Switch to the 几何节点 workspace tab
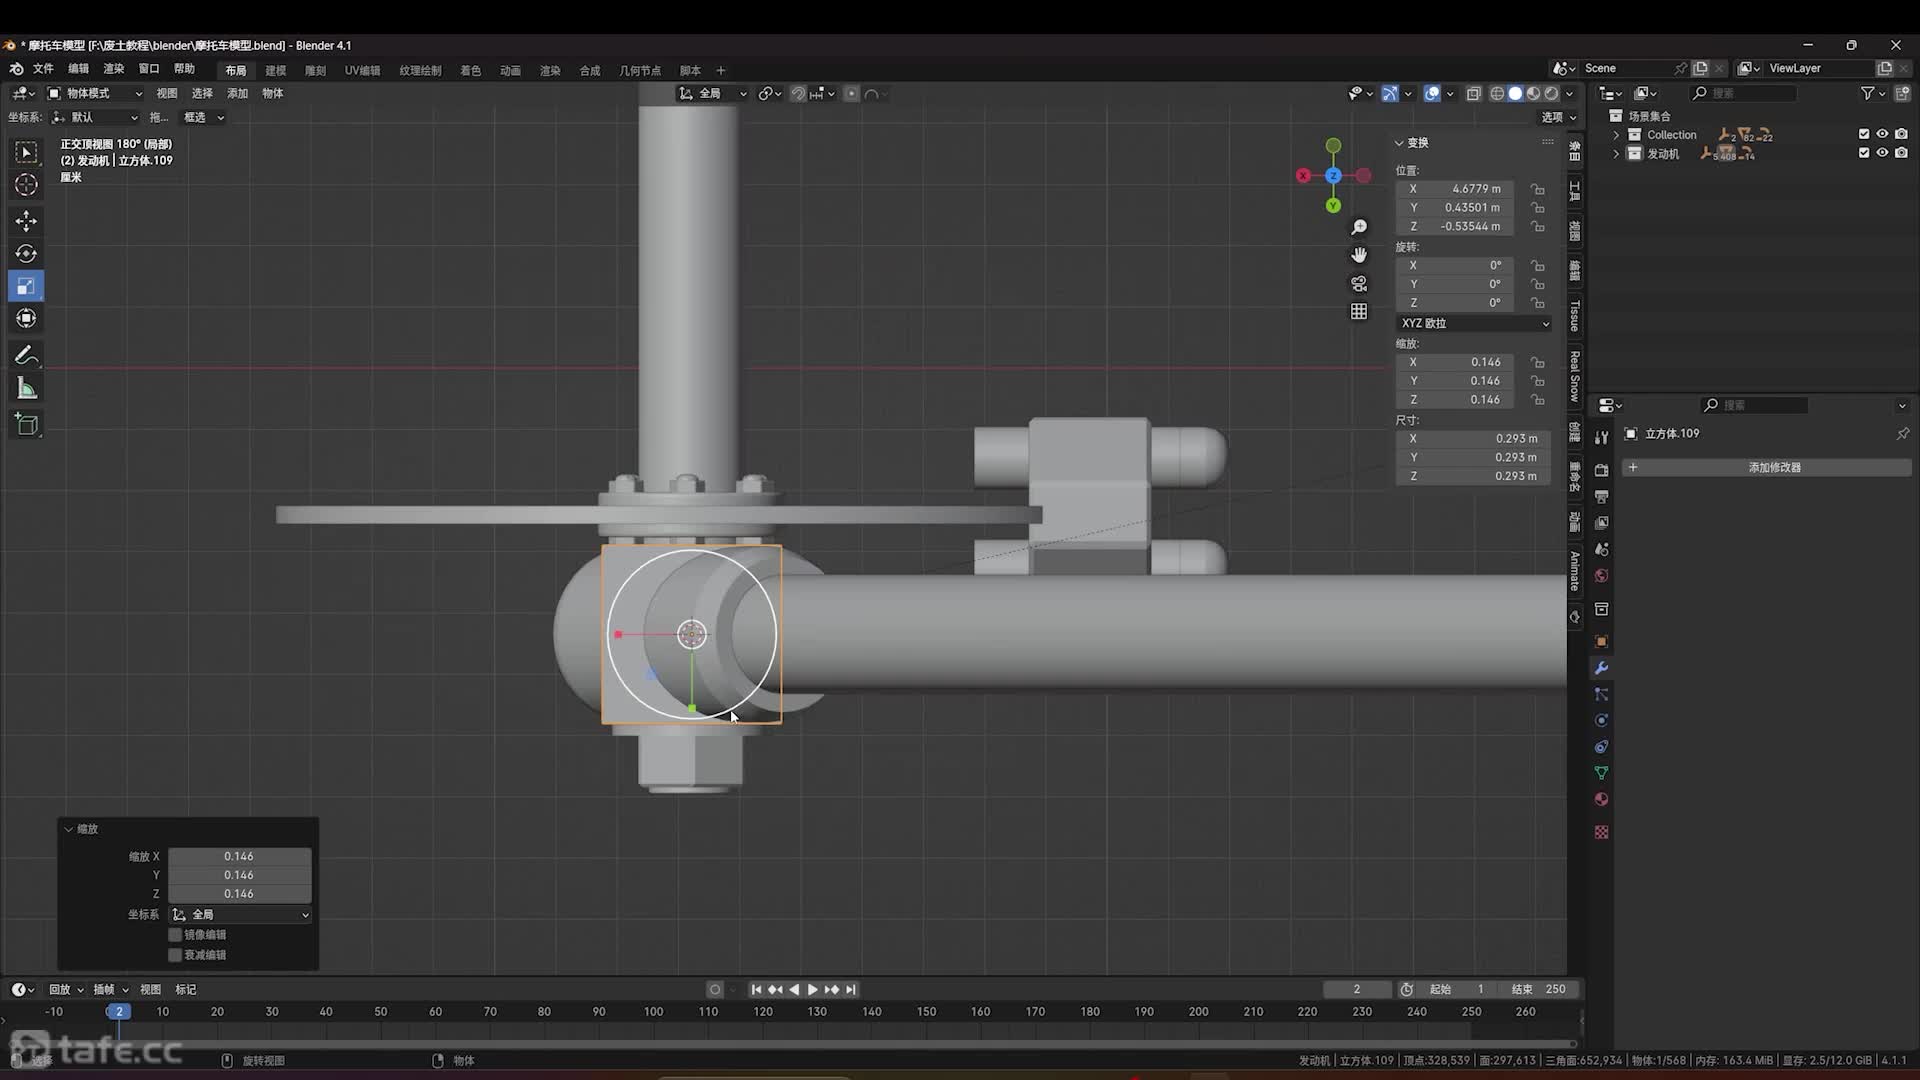This screenshot has width=1920, height=1080. [640, 71]
